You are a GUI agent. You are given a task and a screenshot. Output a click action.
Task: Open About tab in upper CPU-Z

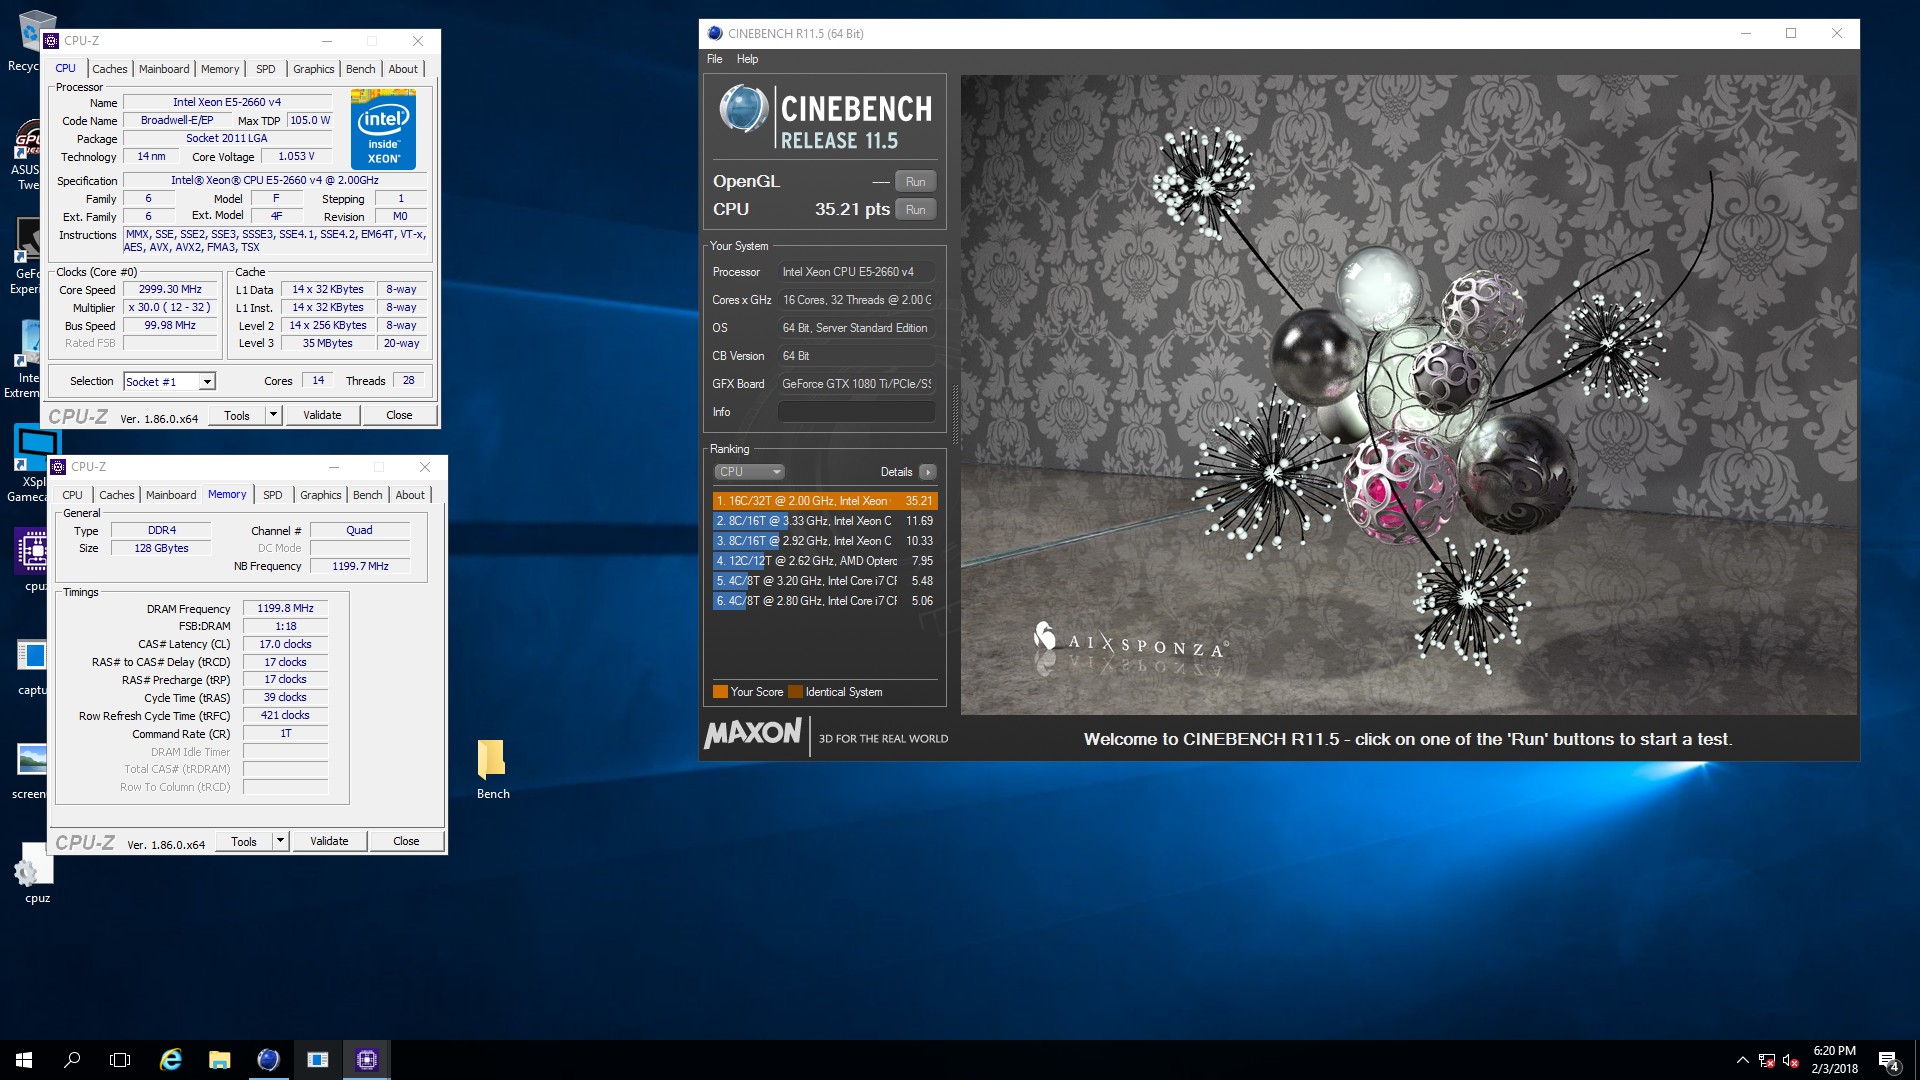click(403, 69)
